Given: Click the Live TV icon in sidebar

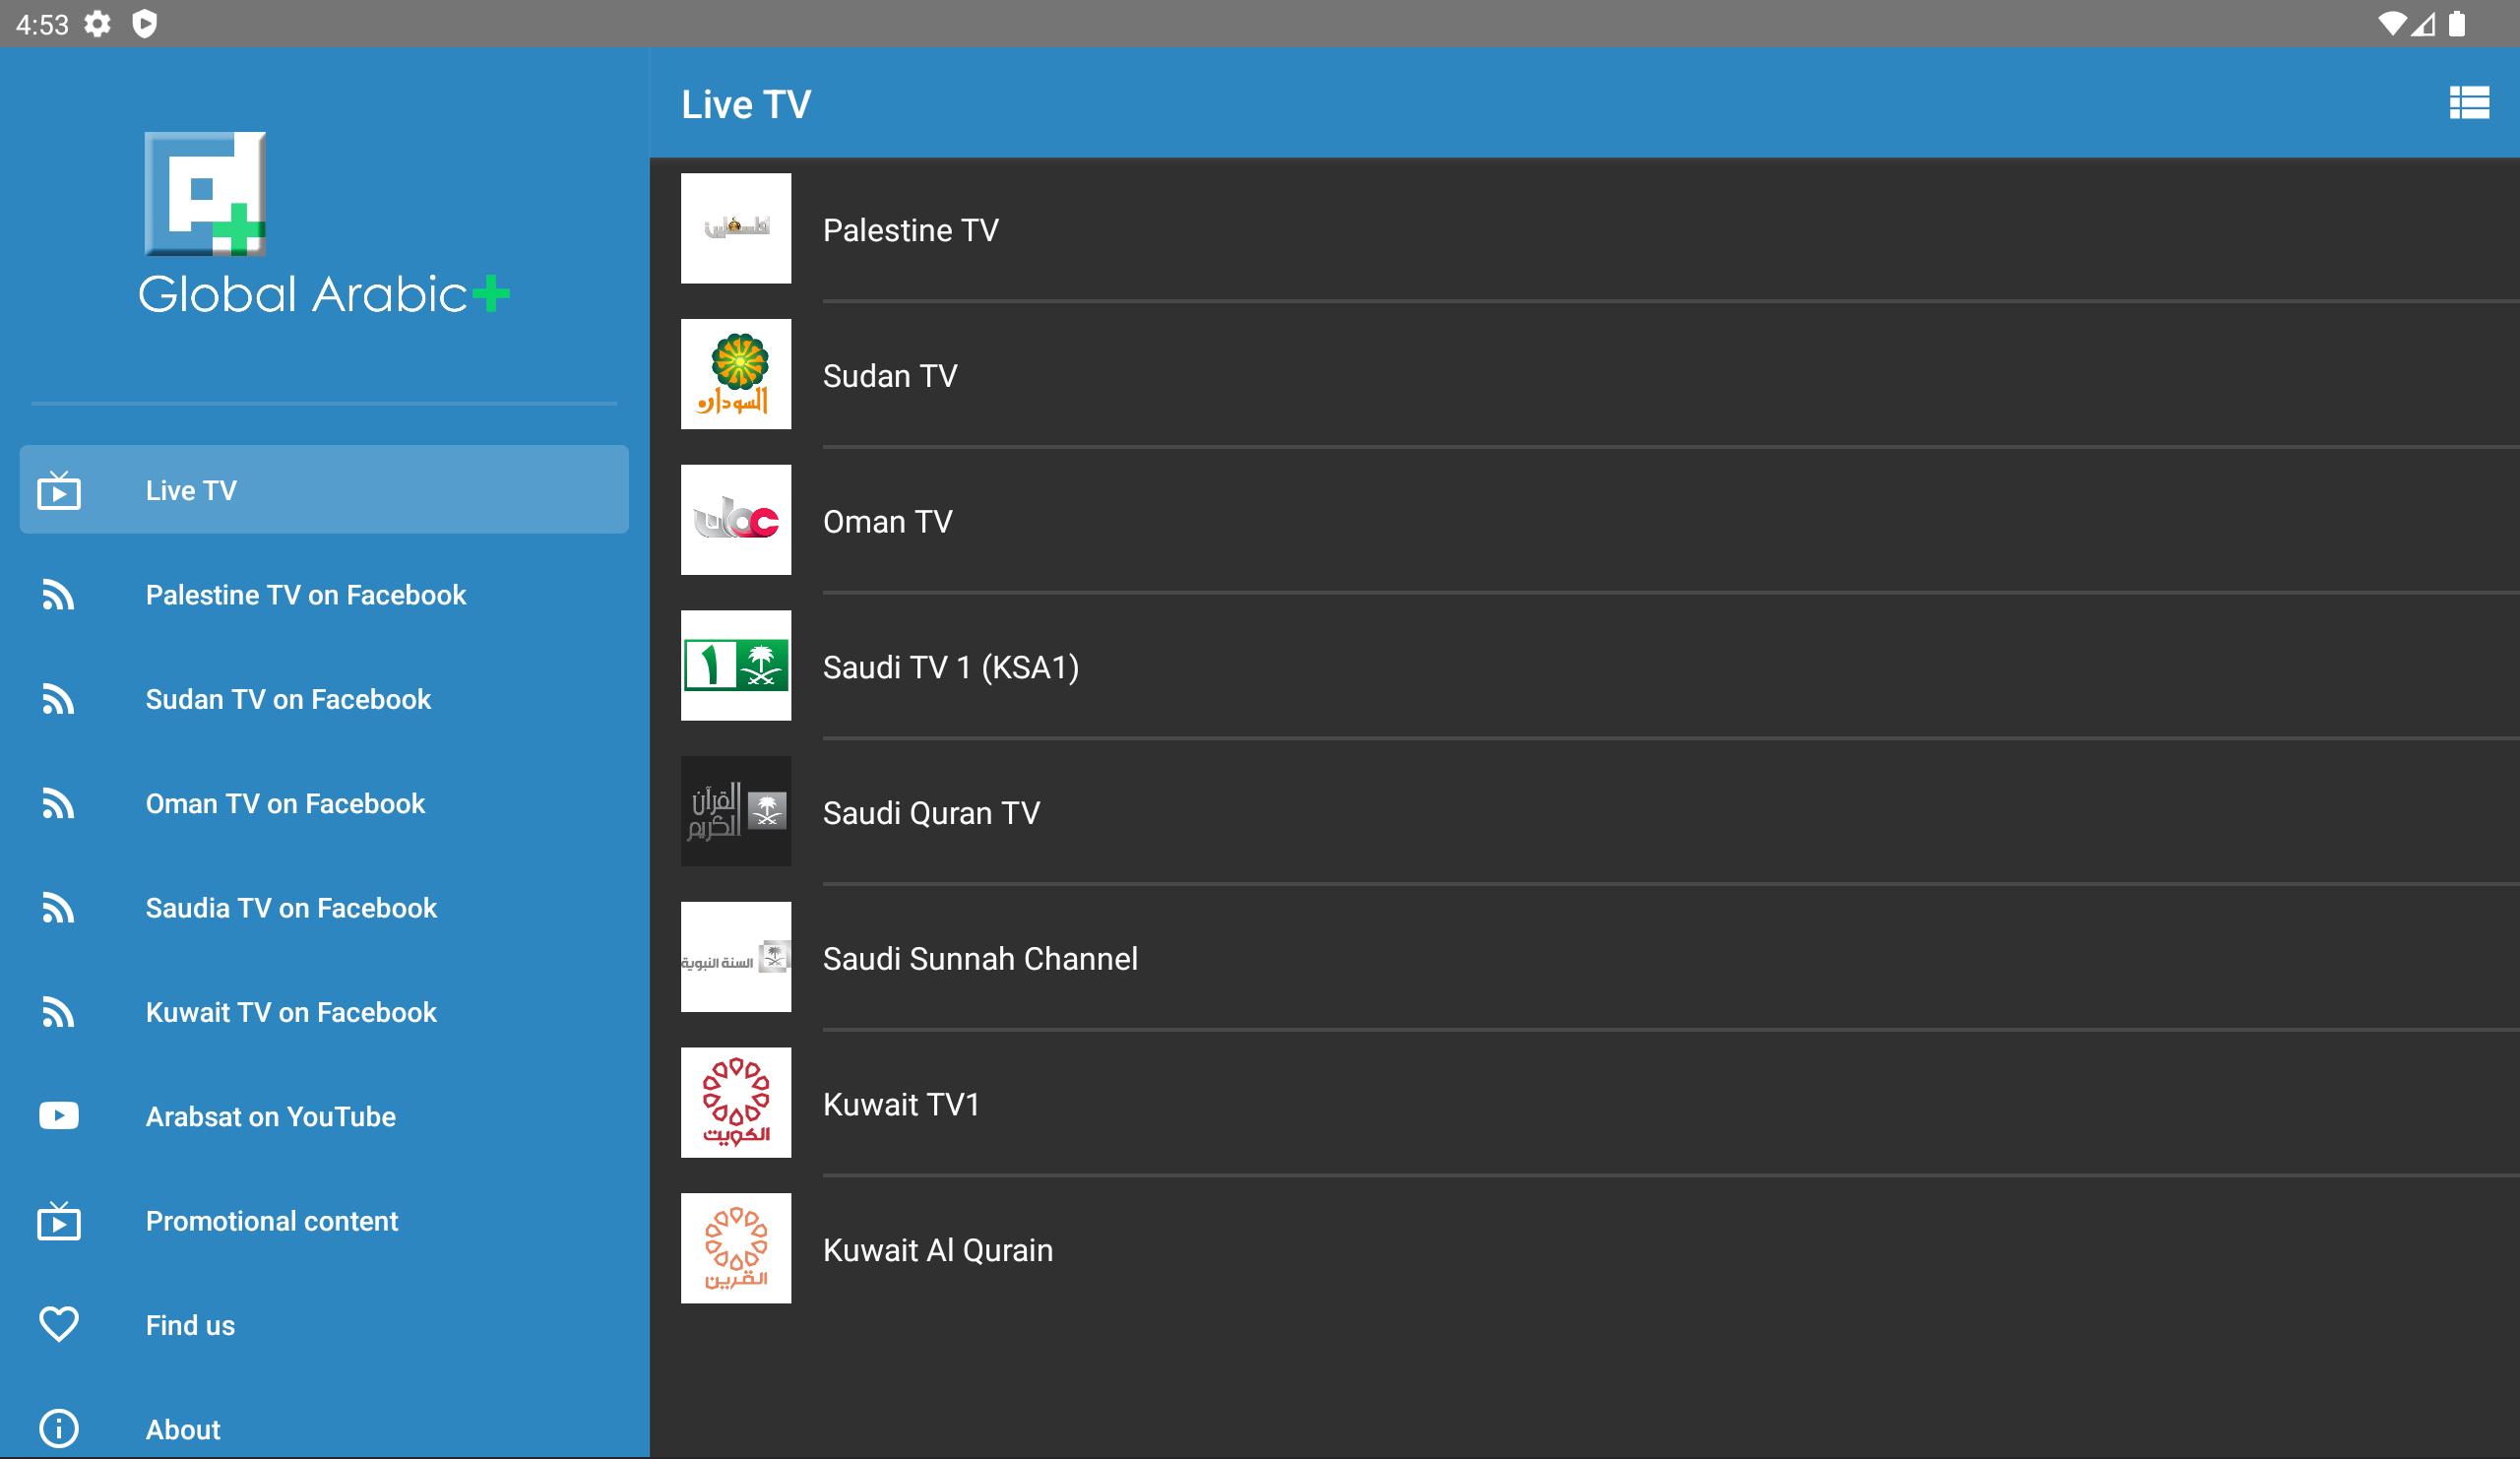Looking at the screenshot, I should 59,490.
